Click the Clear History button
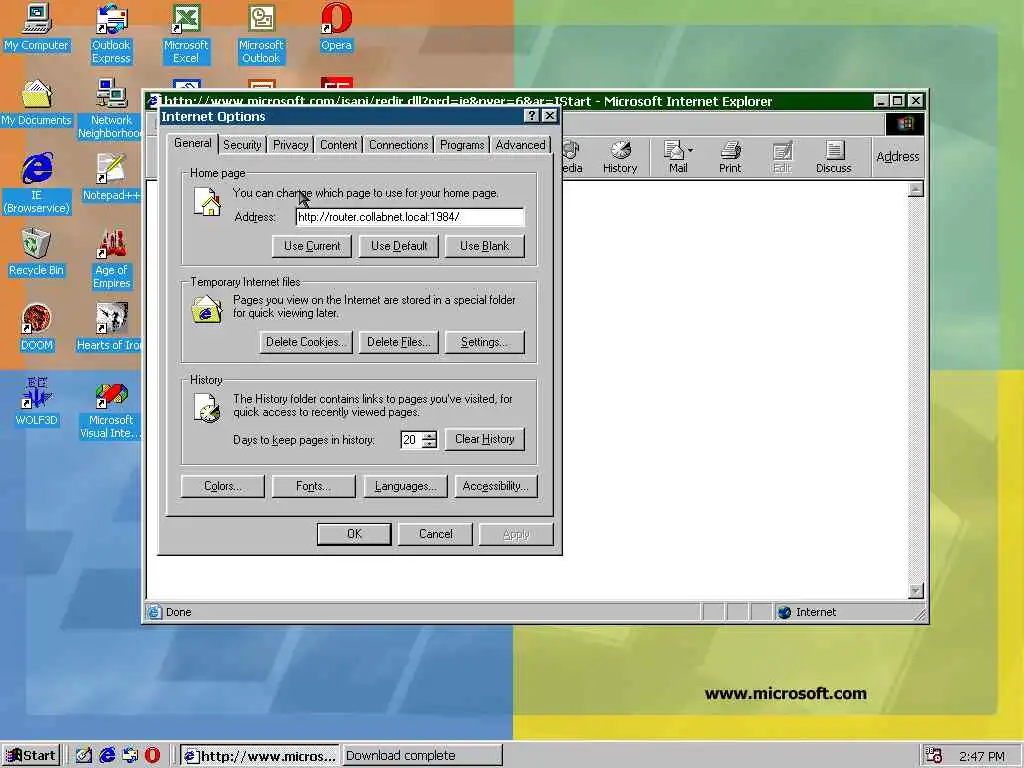The height and width of the screenshot is (768, 1024). click(x=485, y=440)
